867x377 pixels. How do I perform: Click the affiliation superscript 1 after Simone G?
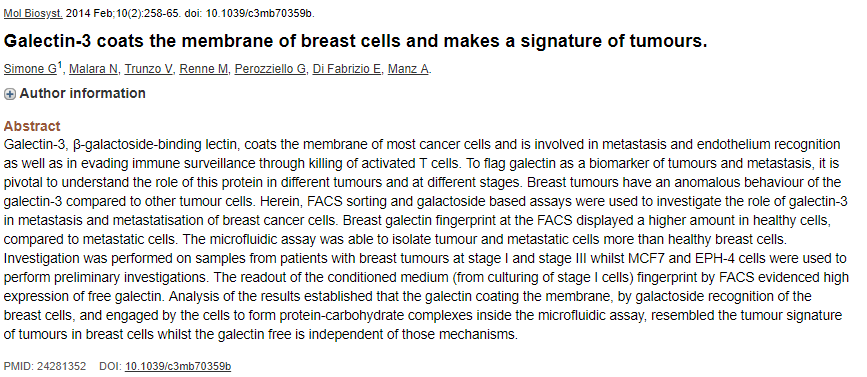pyautogui.click(x=60, y=66)
